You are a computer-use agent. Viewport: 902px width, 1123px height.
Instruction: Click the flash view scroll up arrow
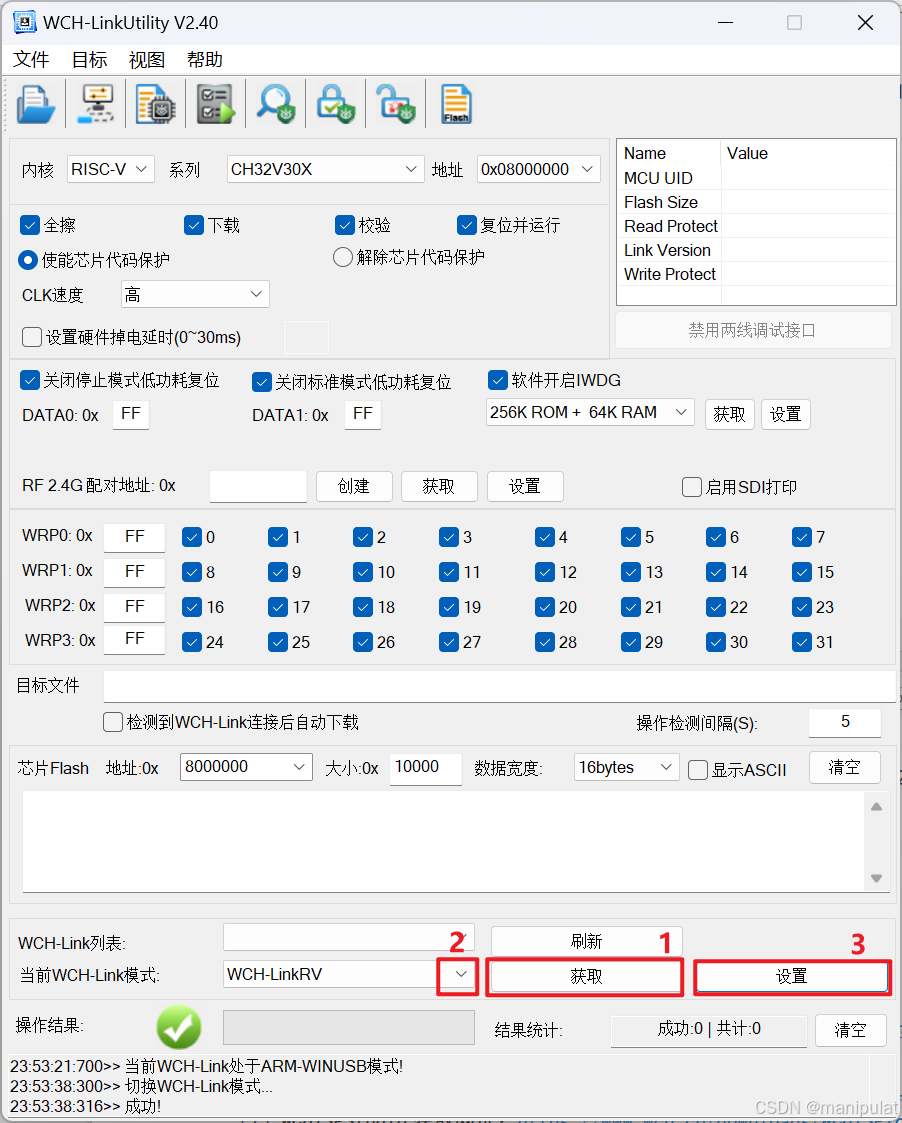click(x=876, y=806)
